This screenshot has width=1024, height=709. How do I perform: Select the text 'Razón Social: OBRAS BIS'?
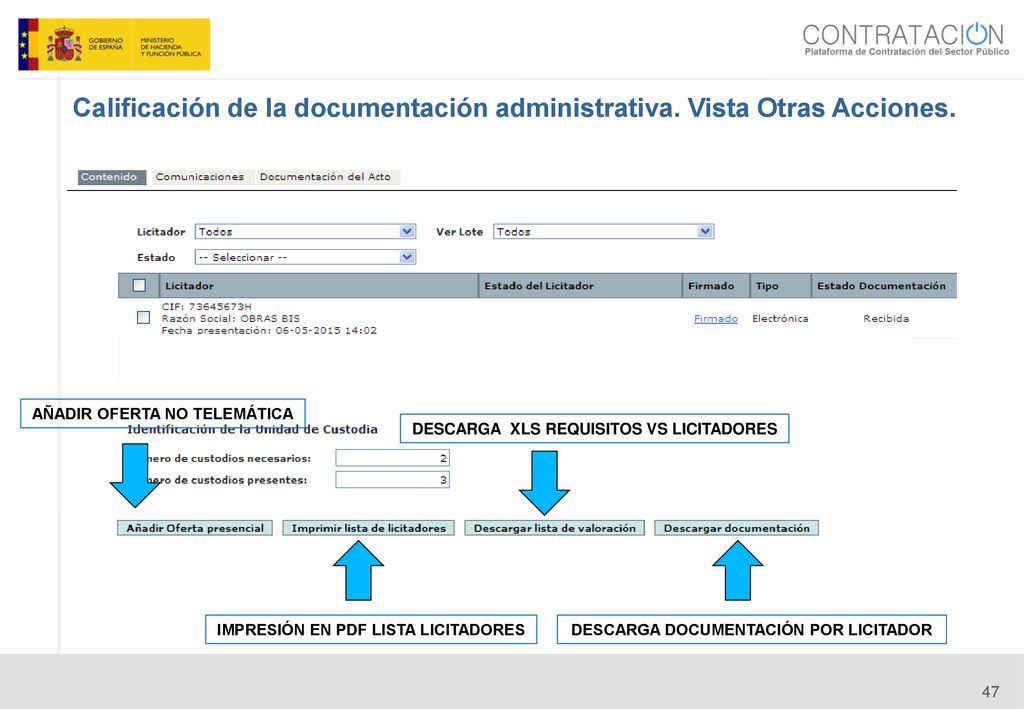(x=231, y=319)
